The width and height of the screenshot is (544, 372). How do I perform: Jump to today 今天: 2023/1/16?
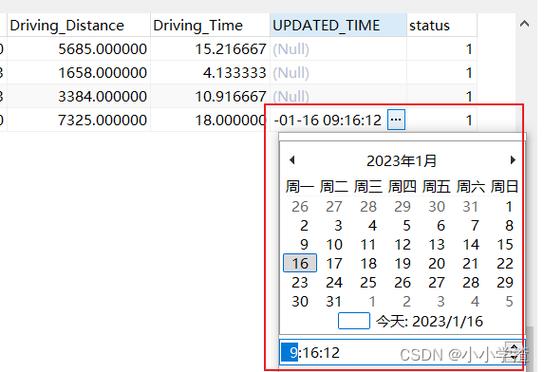click(x=430, y=321)
